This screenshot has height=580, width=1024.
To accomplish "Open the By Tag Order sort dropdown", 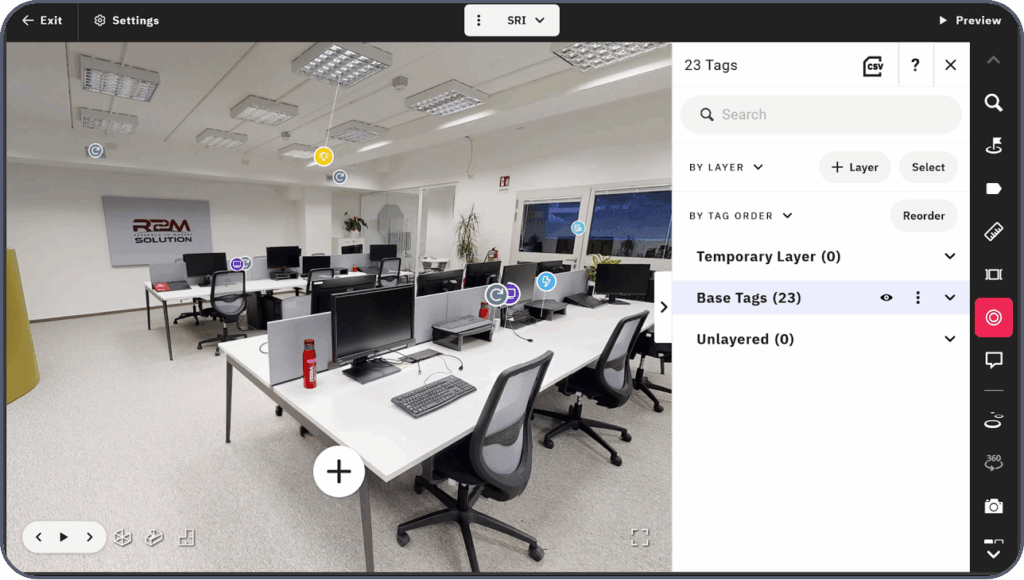I will (x=740, y=216).
